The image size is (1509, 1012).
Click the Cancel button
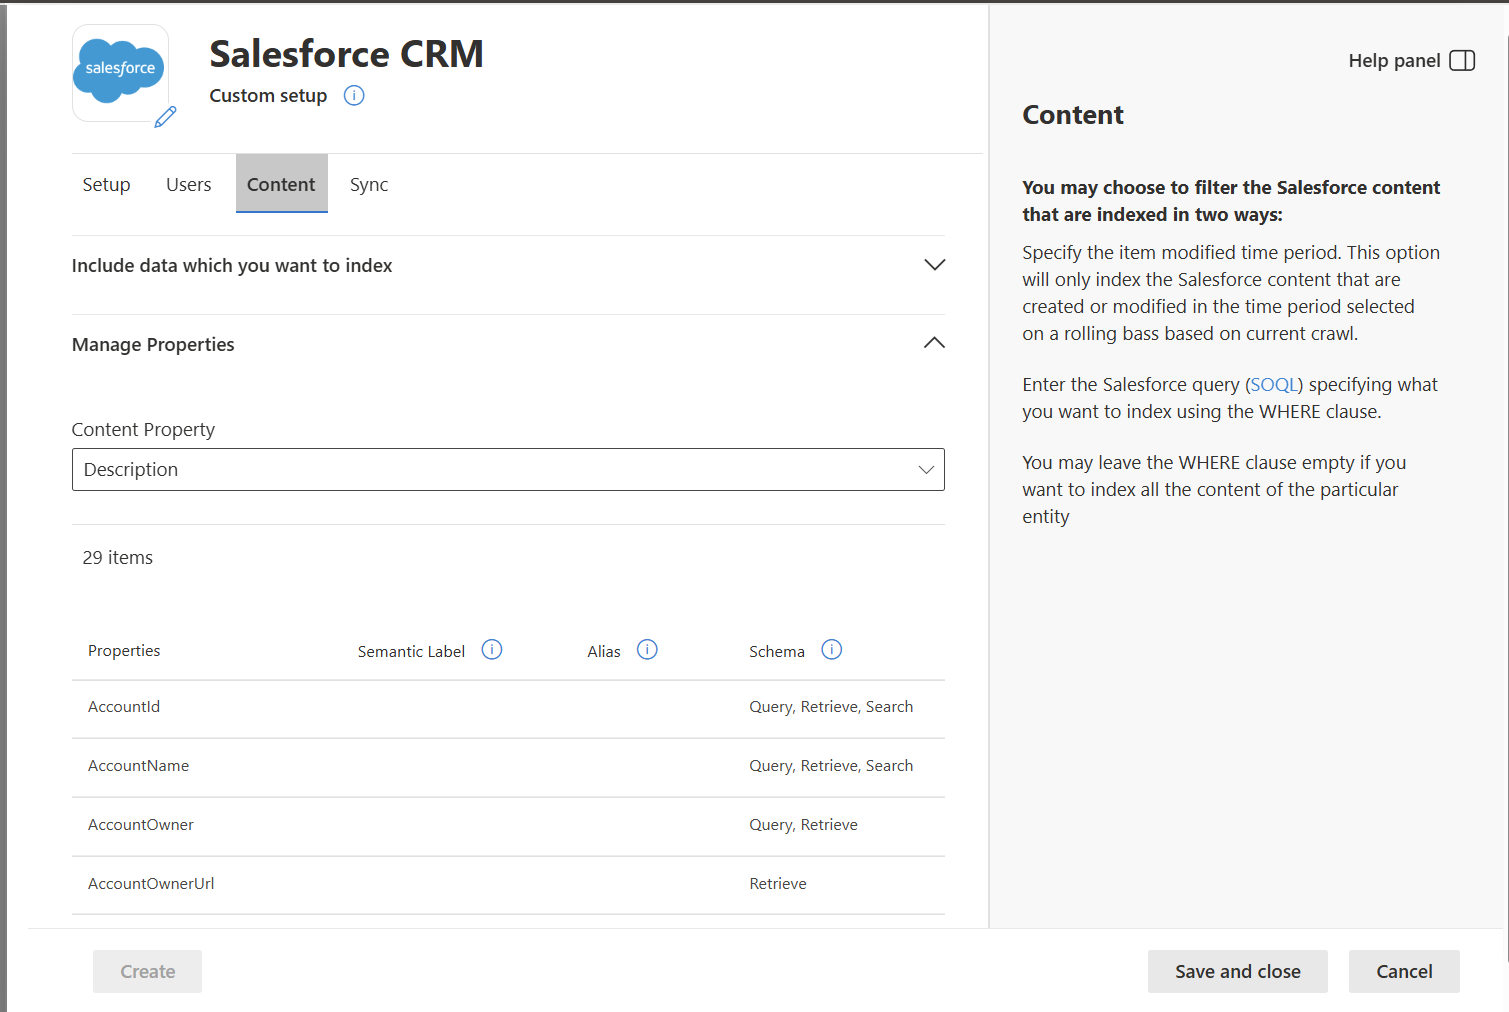[1404, 971]
